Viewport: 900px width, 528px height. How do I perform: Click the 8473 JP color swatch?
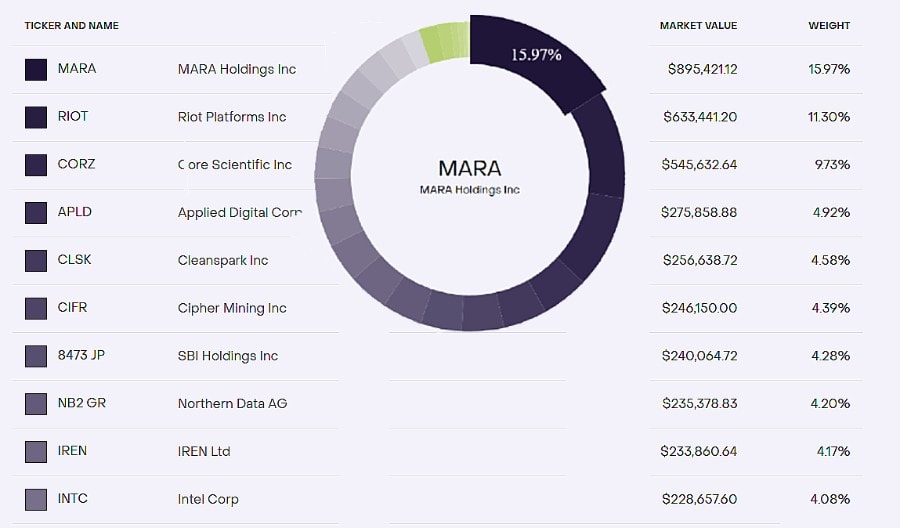pyautogui.click(x=36, y=356)
